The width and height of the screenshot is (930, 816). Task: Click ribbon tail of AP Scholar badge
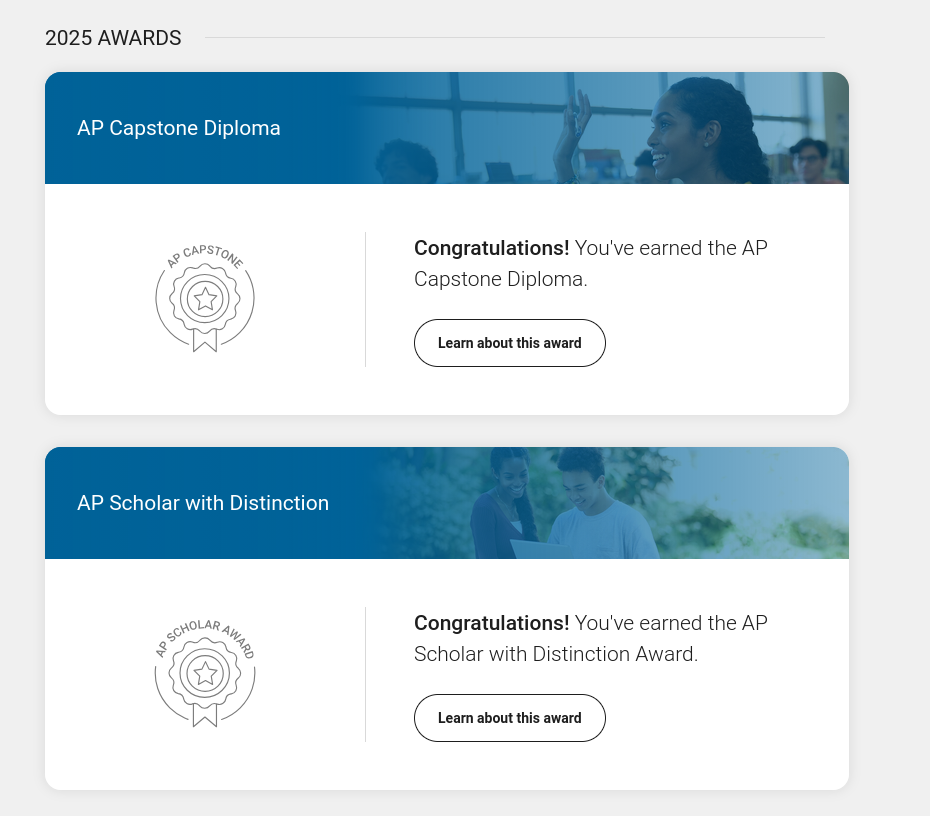tap(205, 715)
